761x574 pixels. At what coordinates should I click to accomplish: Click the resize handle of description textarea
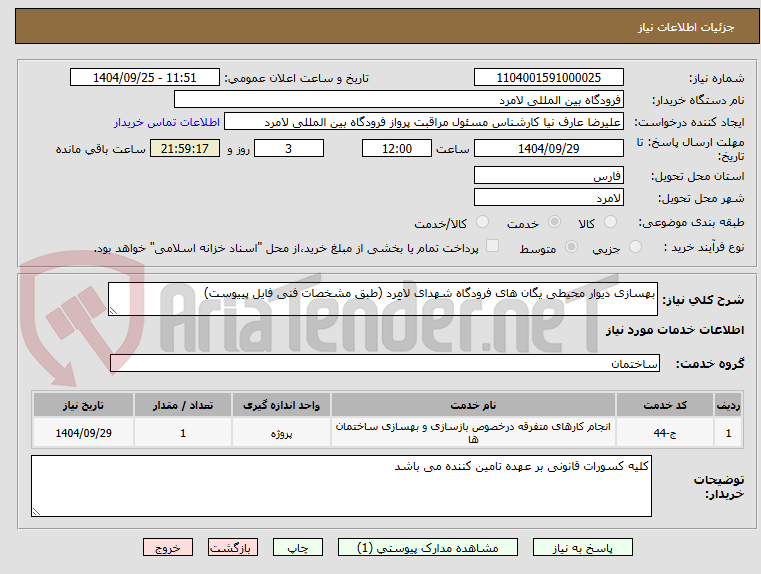113,311
